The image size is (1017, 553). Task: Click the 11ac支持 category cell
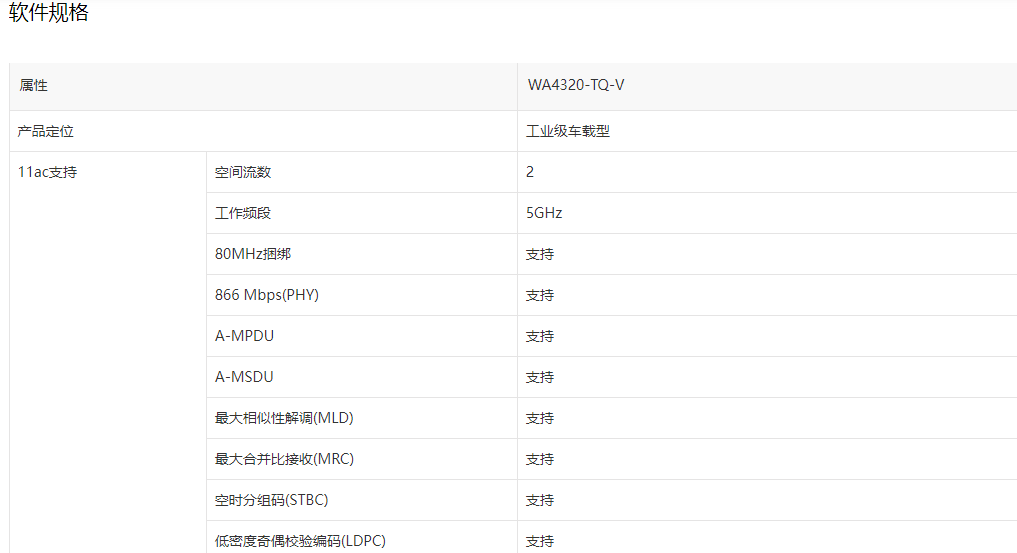pos(108,353)
